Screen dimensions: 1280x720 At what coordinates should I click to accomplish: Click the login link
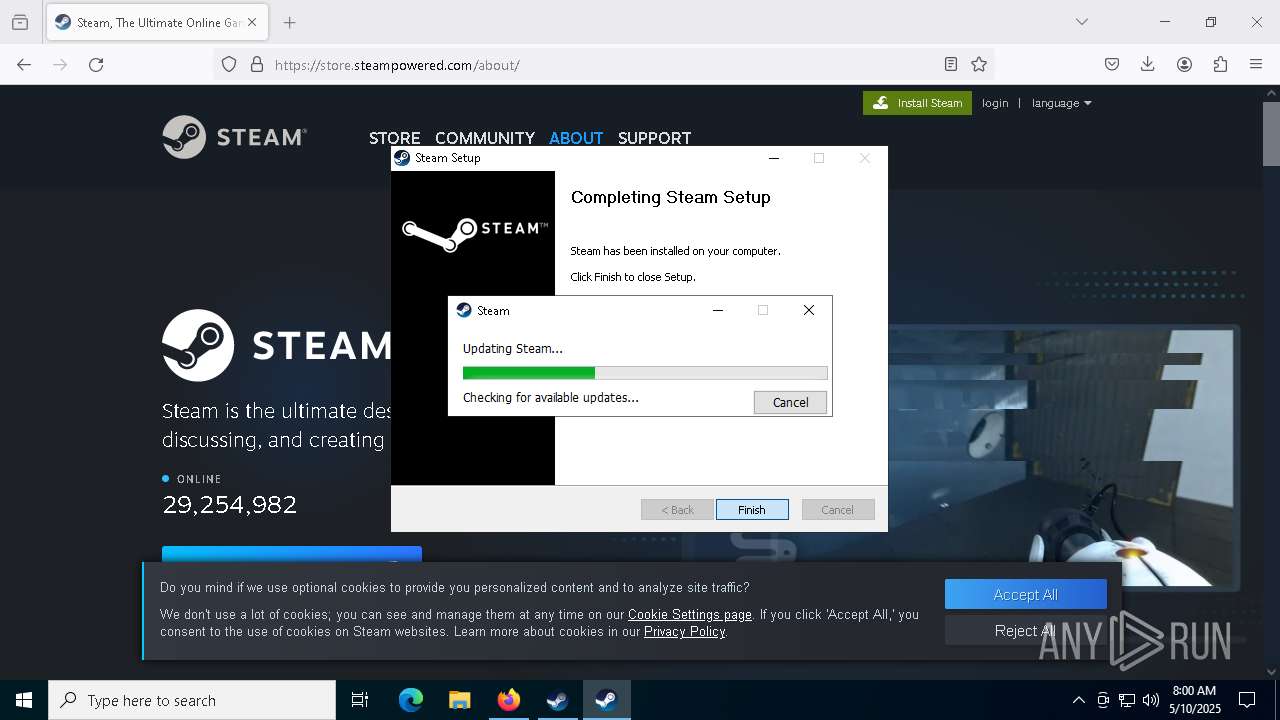(995, 103)
